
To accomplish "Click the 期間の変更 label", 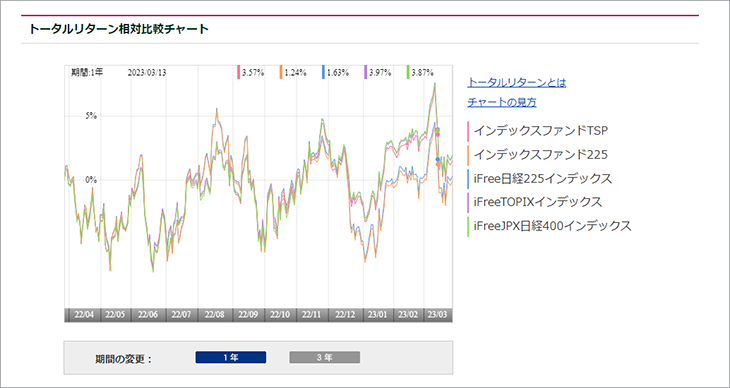I will (x=123, y=359).
